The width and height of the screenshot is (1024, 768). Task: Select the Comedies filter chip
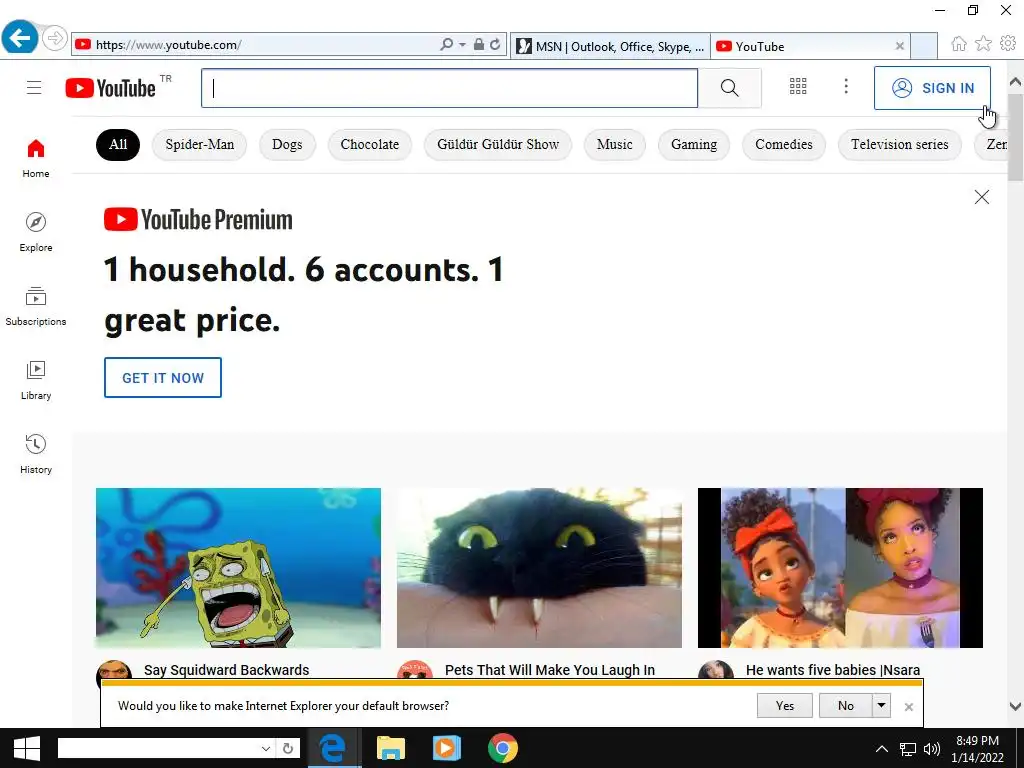[784, 144]
